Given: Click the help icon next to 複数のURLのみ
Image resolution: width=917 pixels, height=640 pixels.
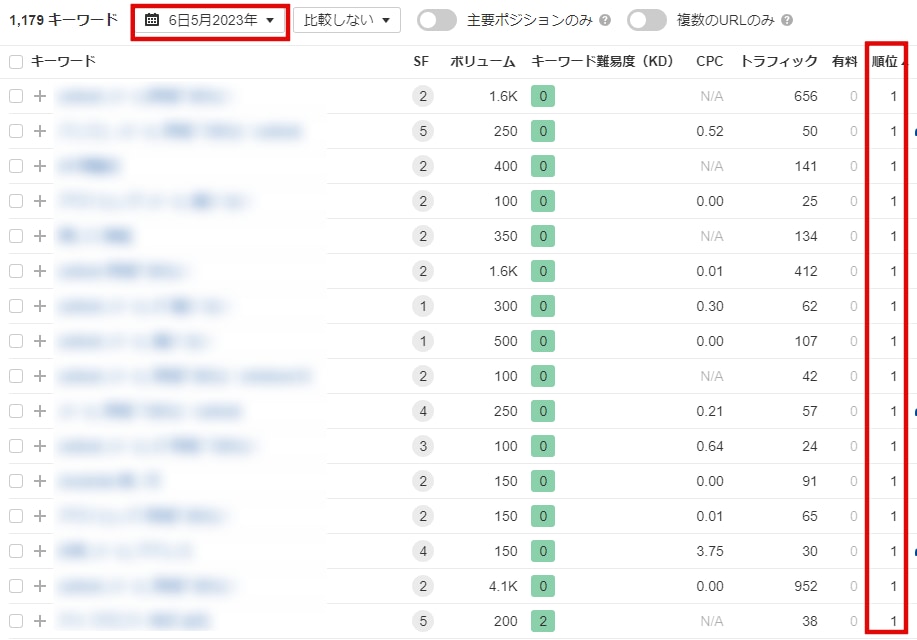Looking at the screenshot, I should click(x=787, y=20).
